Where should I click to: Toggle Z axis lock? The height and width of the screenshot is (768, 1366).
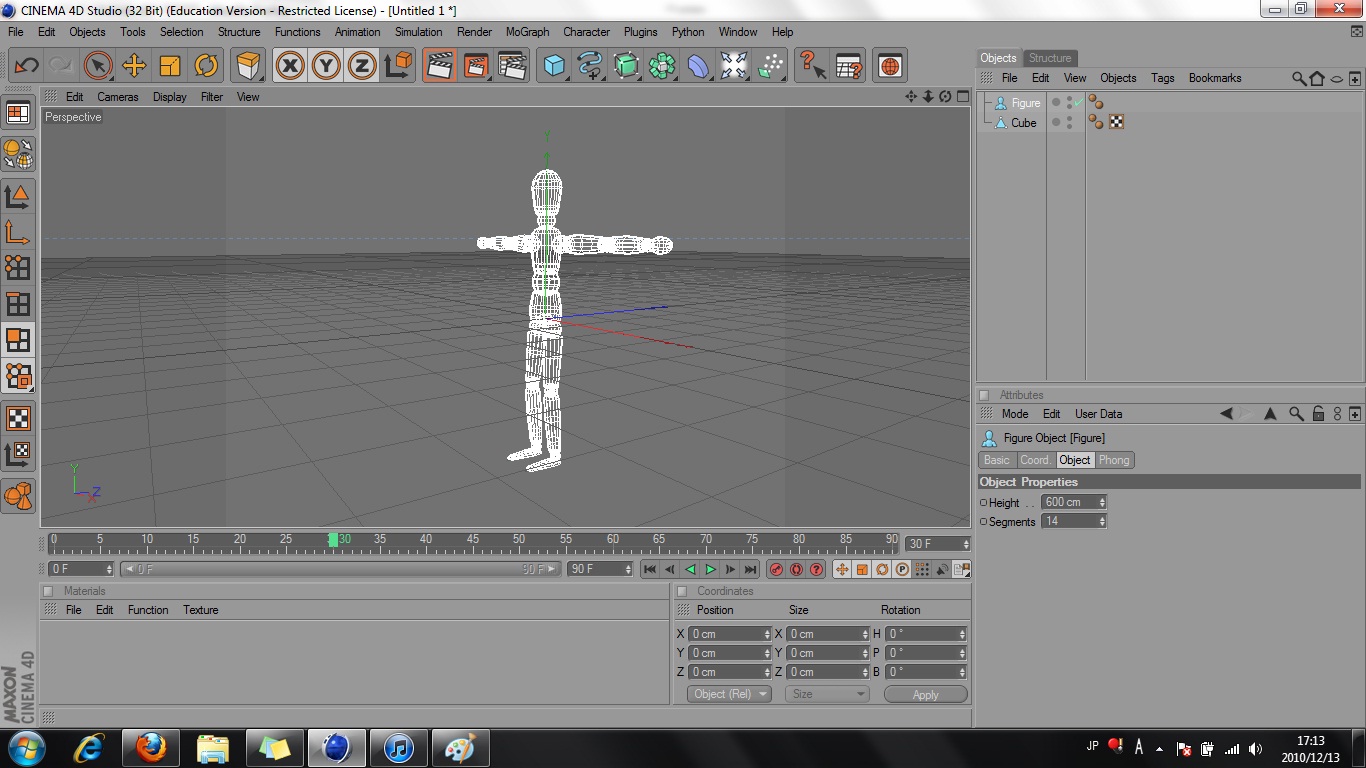click(x=361, y=66)
